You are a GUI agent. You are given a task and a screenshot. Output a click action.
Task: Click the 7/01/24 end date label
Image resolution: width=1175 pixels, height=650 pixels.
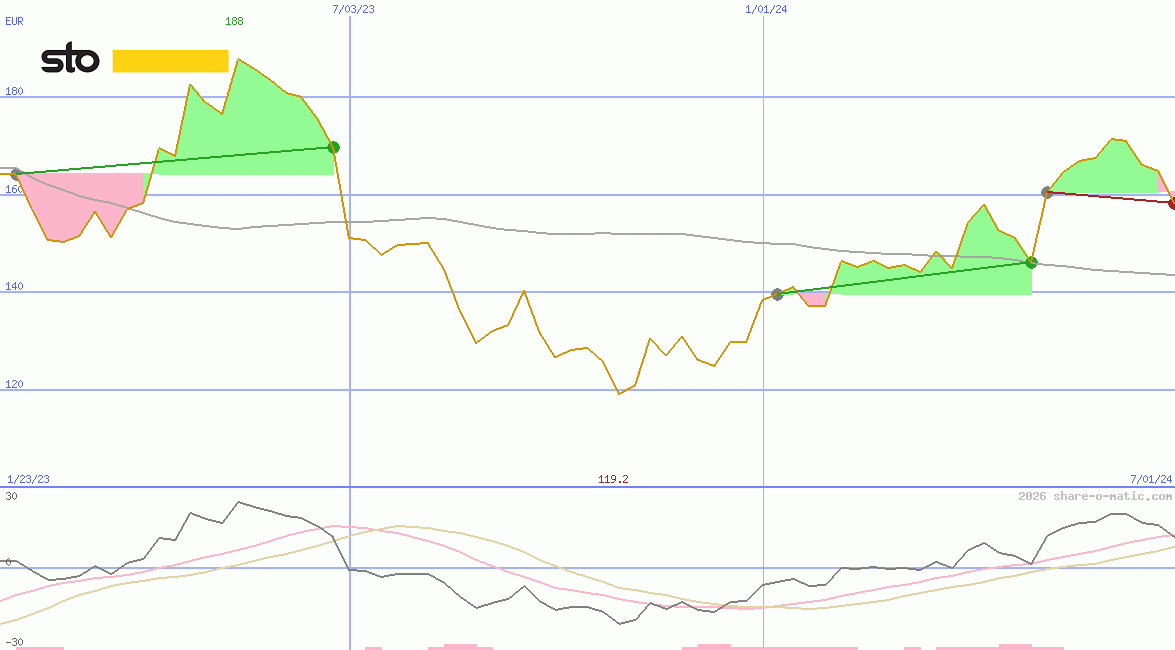[x=1150, y=479]
